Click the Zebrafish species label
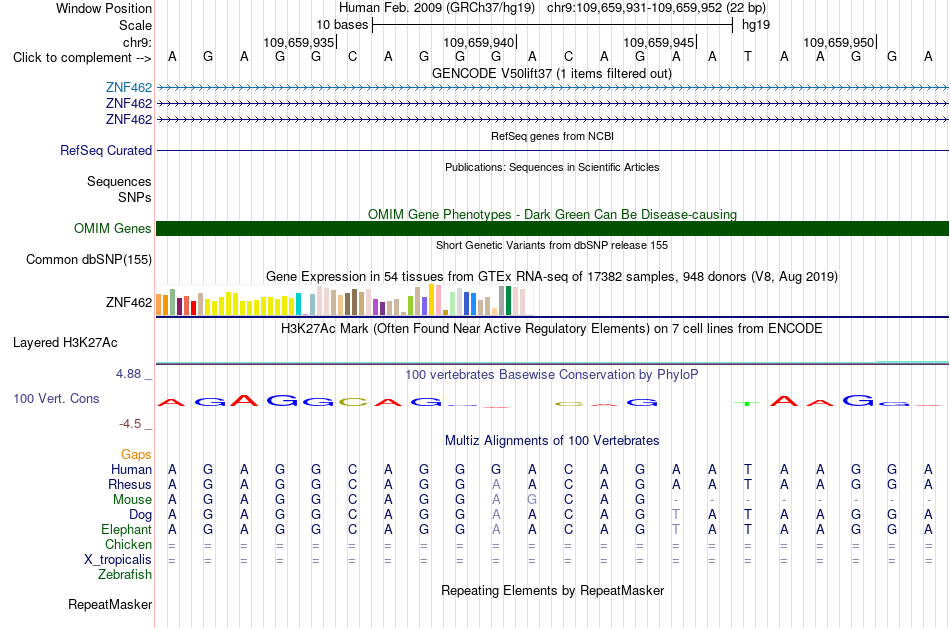The height and width of the screenshot is (628, 950). coord(125,575)
